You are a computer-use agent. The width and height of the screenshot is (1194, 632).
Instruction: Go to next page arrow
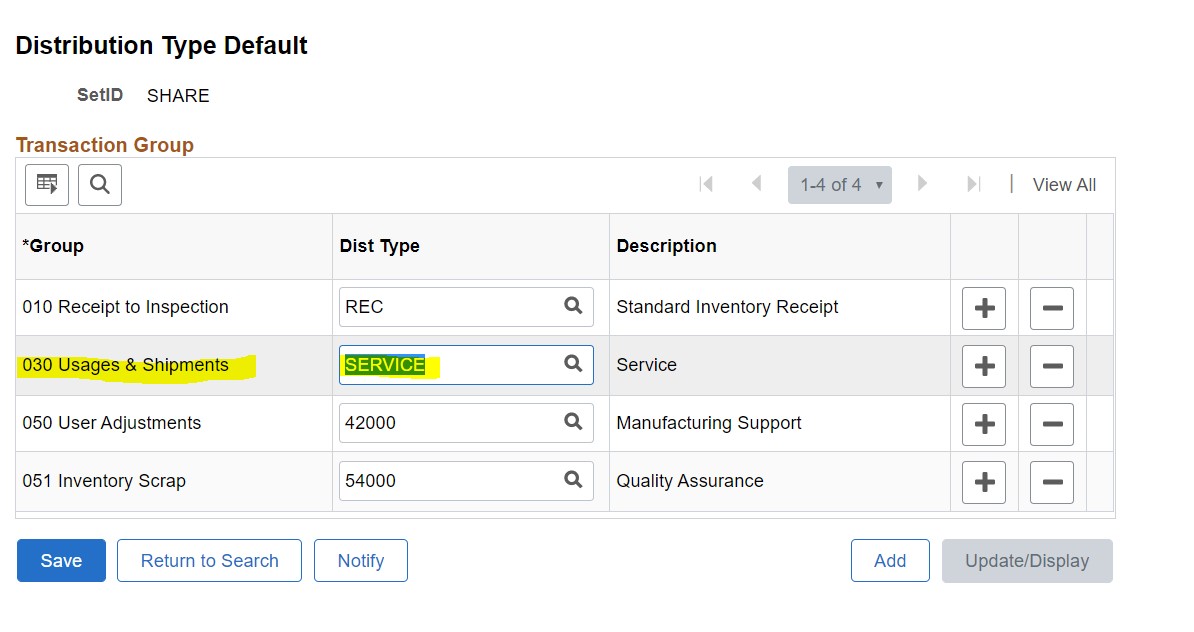pos(922,184)
